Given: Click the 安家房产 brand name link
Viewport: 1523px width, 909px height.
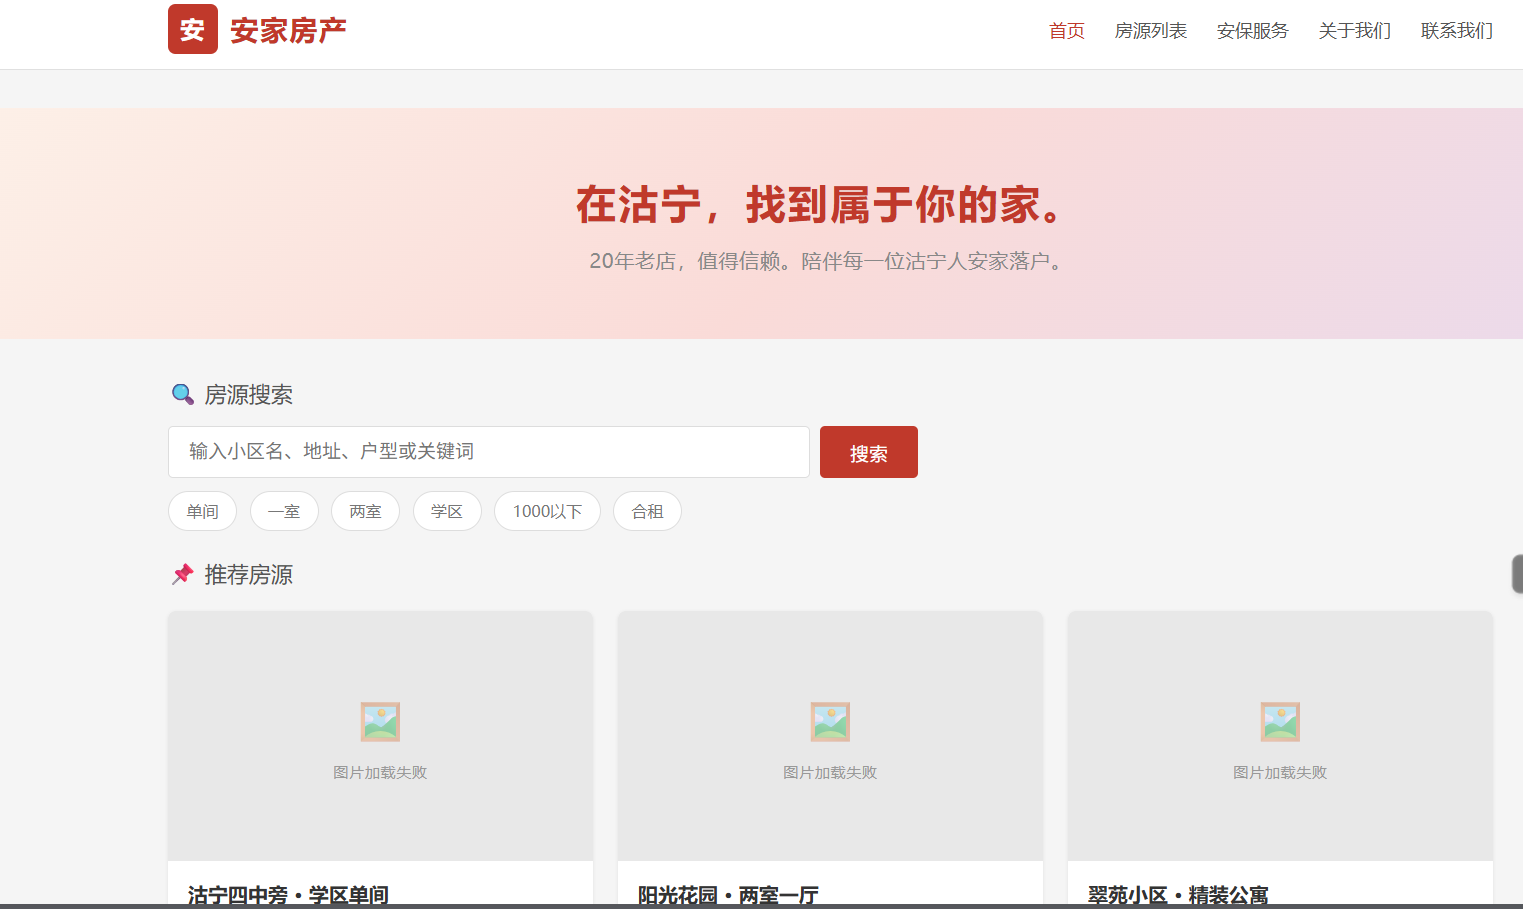Looking at the screenshot, I should pos(288,31).
